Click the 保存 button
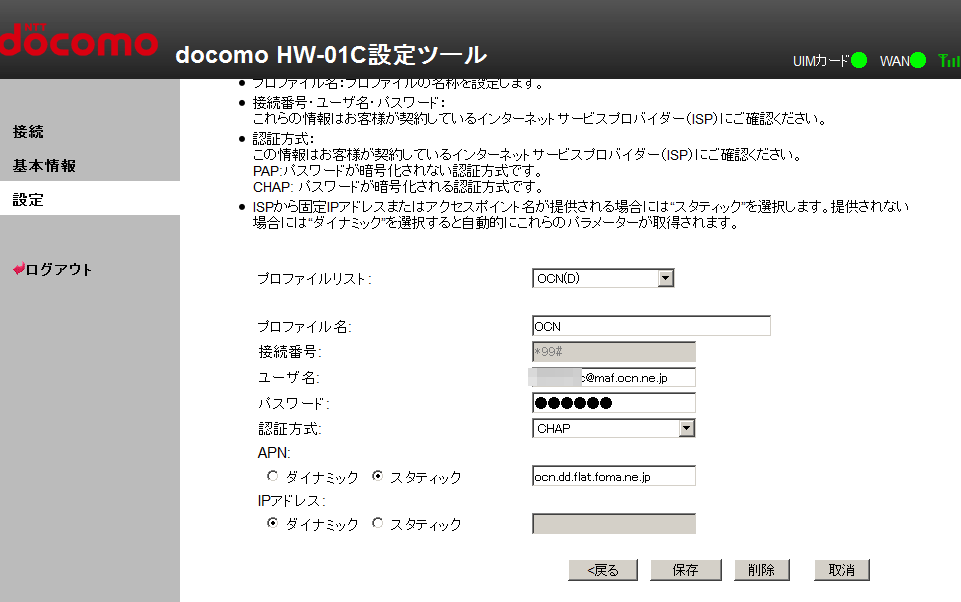This screenshot has height=602, width=961. [686, 570]
